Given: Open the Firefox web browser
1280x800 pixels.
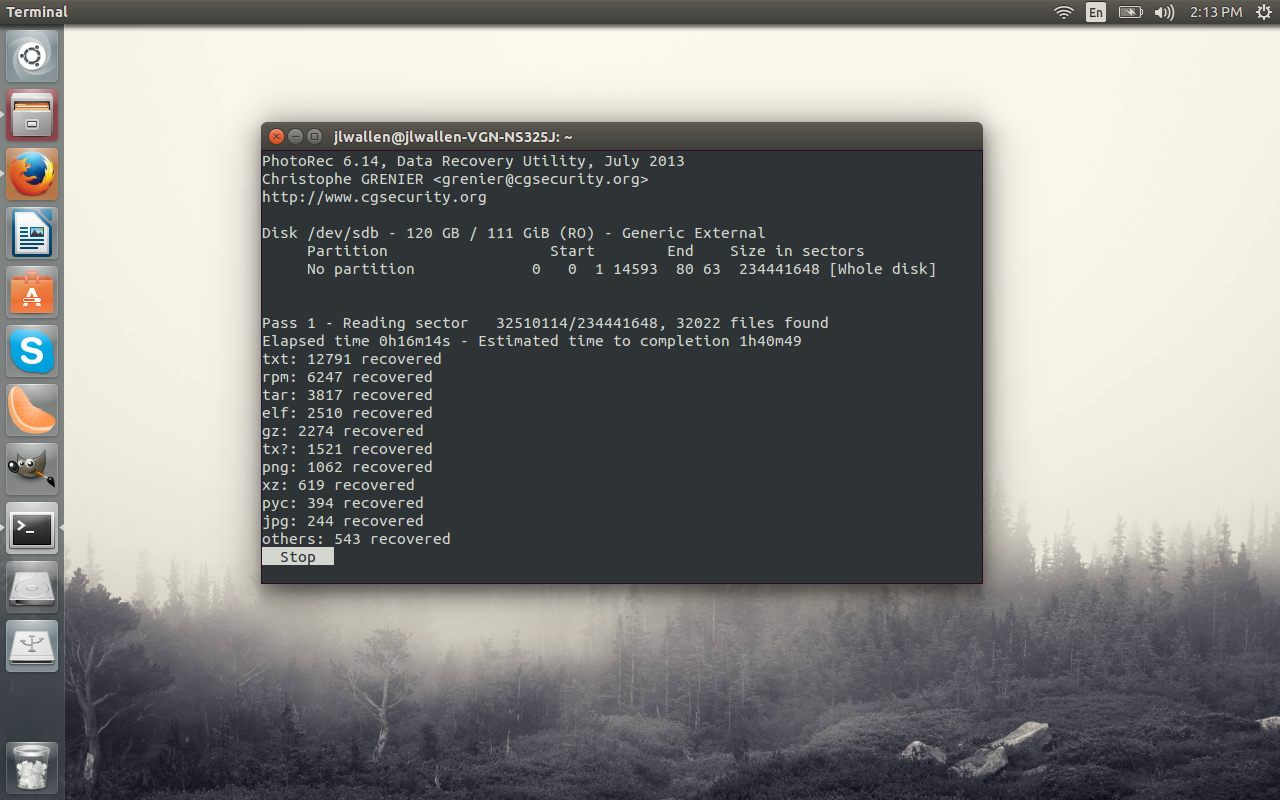Looking at the screenshot, I should tap(32, 174).
